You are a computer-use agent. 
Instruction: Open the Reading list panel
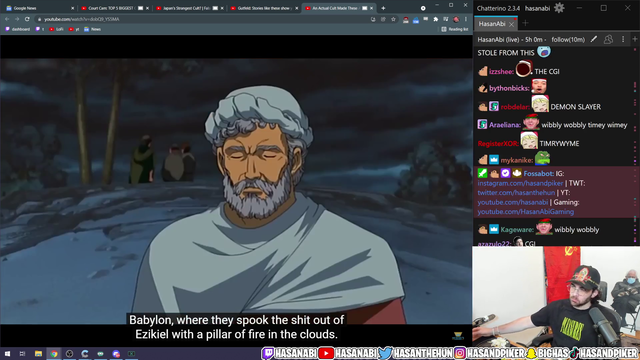click(455, 29)
